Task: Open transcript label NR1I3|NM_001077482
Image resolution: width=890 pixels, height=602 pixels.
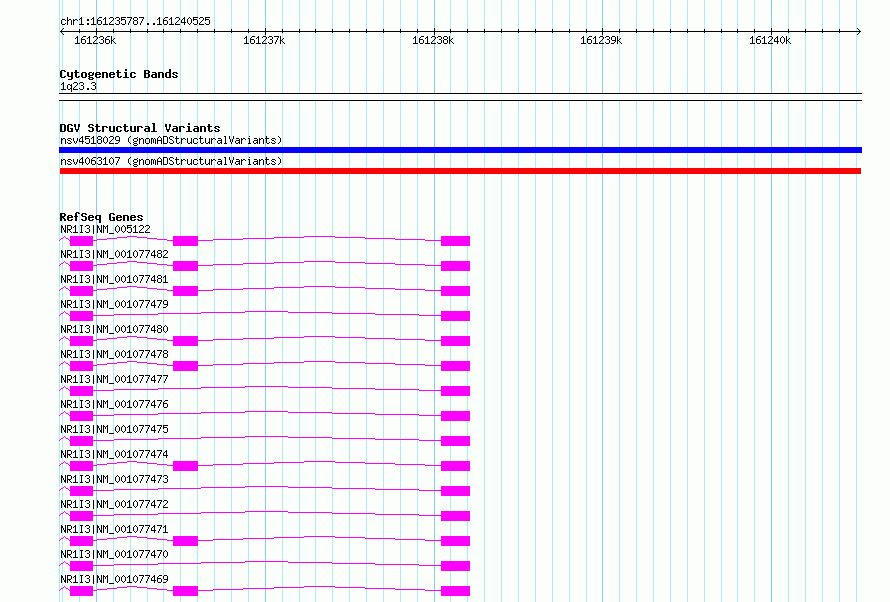Action: click(114, 254)
